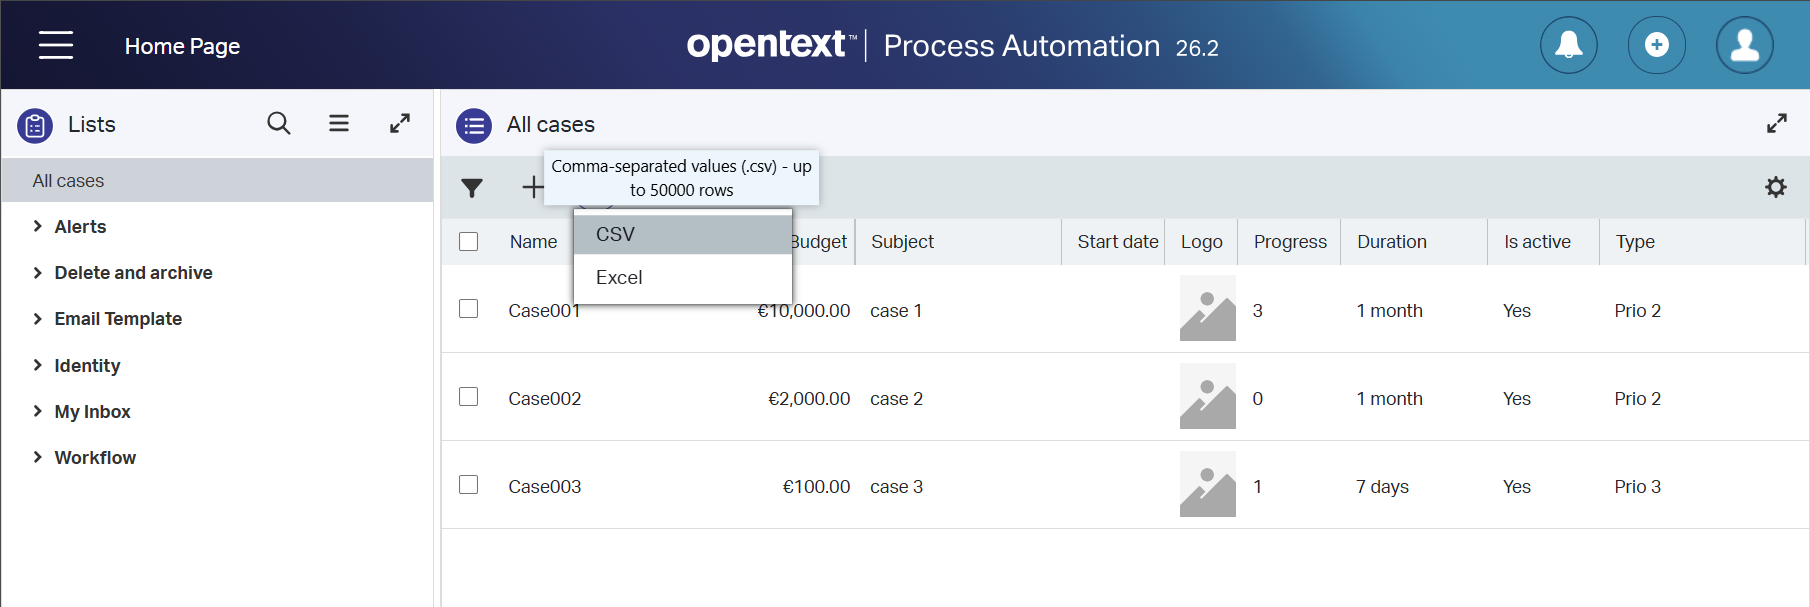Click the Alerts label in Lists
1810x607 pixels.
(80, 227)
